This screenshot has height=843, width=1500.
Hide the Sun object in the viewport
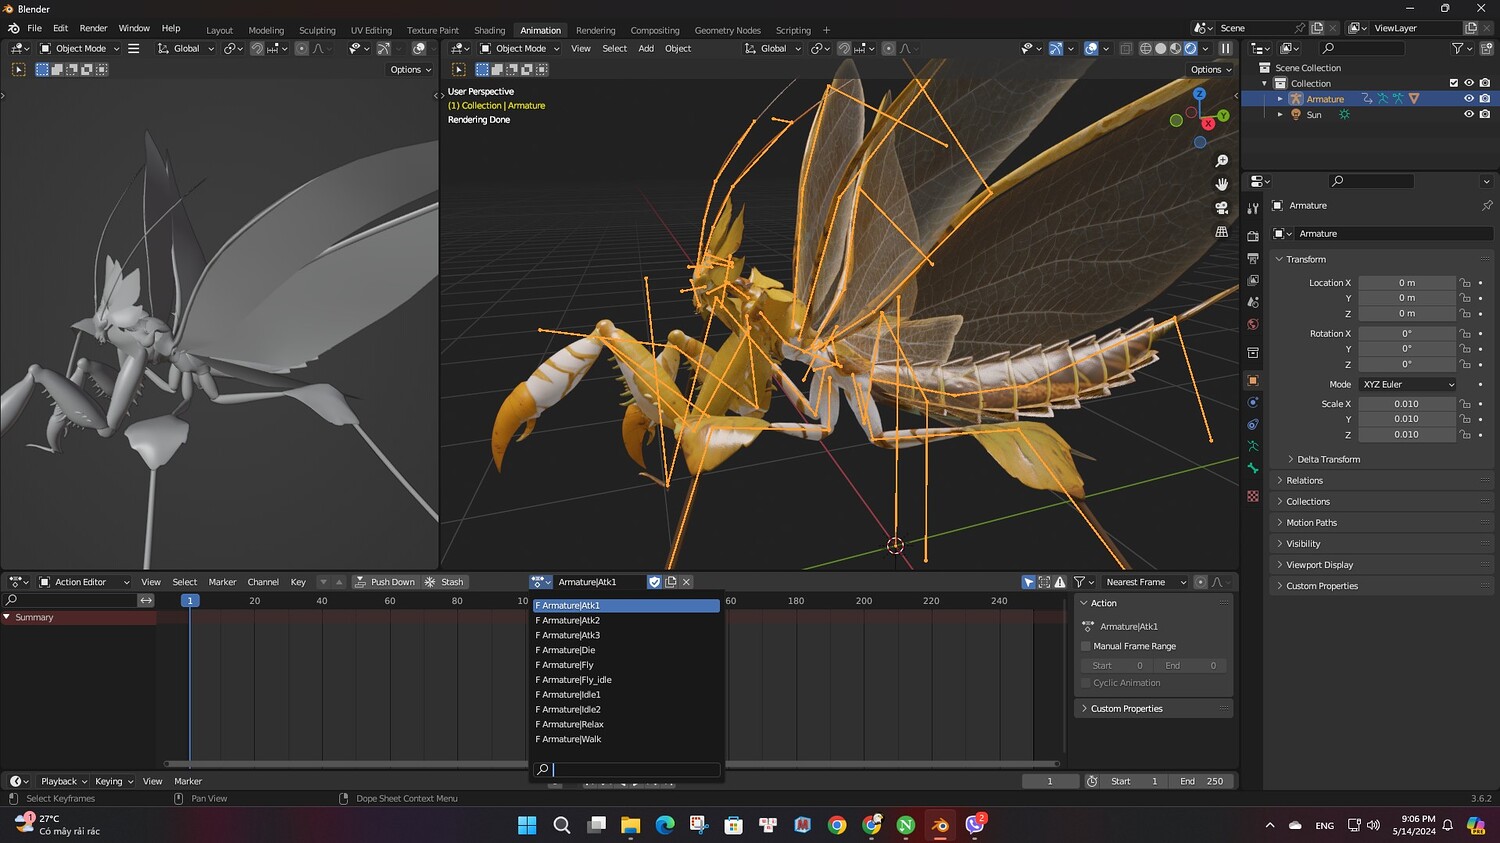[1469, 115]
